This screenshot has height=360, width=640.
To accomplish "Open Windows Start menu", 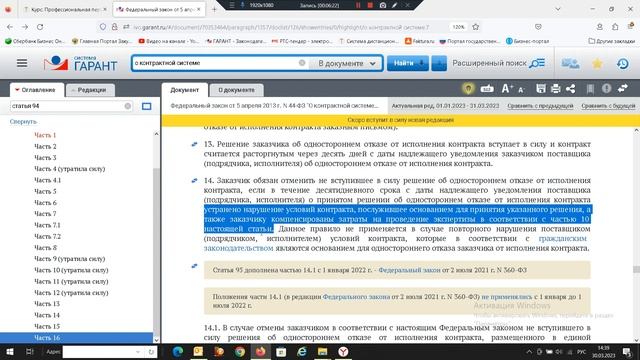I will pyautogui.click(x=9, y=351).
